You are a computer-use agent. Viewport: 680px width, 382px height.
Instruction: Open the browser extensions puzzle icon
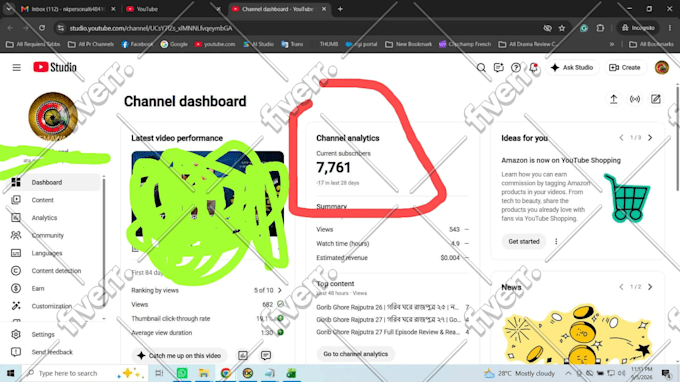click(600, 28)
